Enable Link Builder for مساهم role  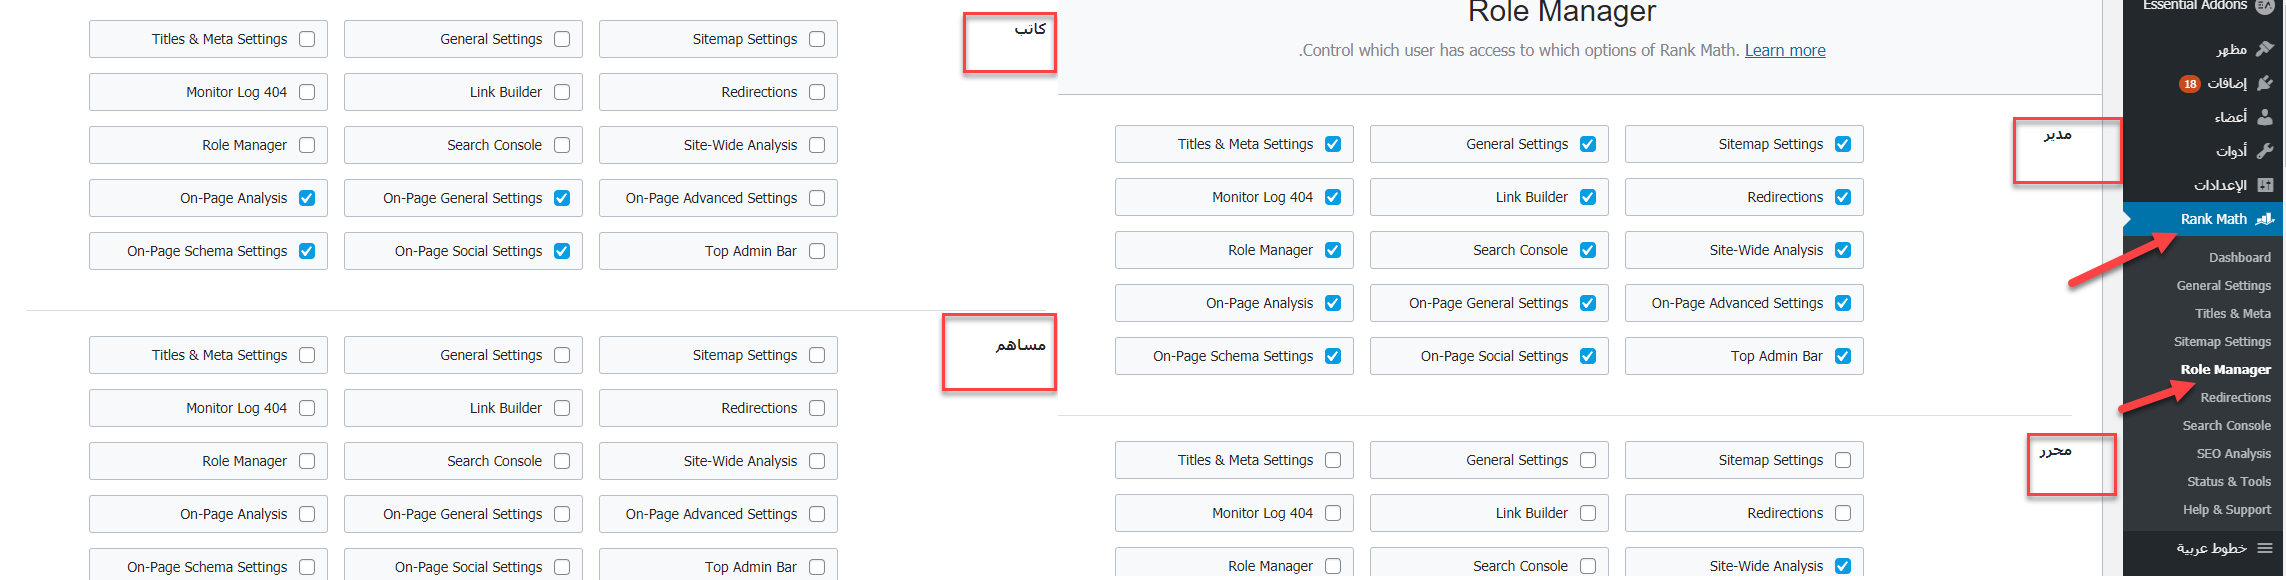[x=562, y=408]
